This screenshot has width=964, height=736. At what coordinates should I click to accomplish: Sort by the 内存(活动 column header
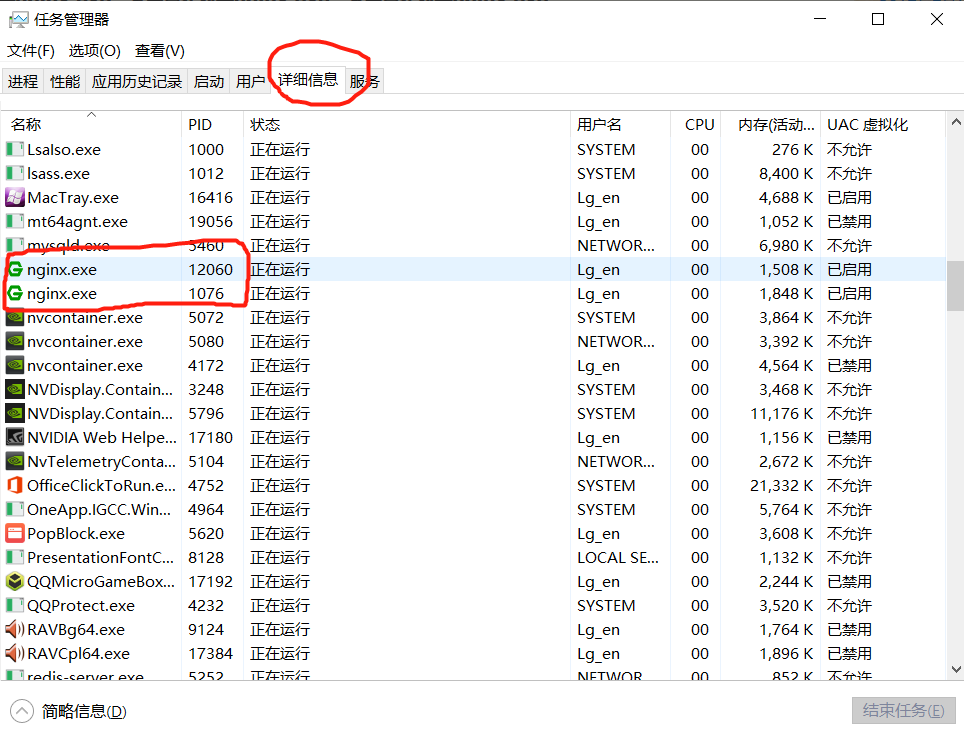point(770,125)
